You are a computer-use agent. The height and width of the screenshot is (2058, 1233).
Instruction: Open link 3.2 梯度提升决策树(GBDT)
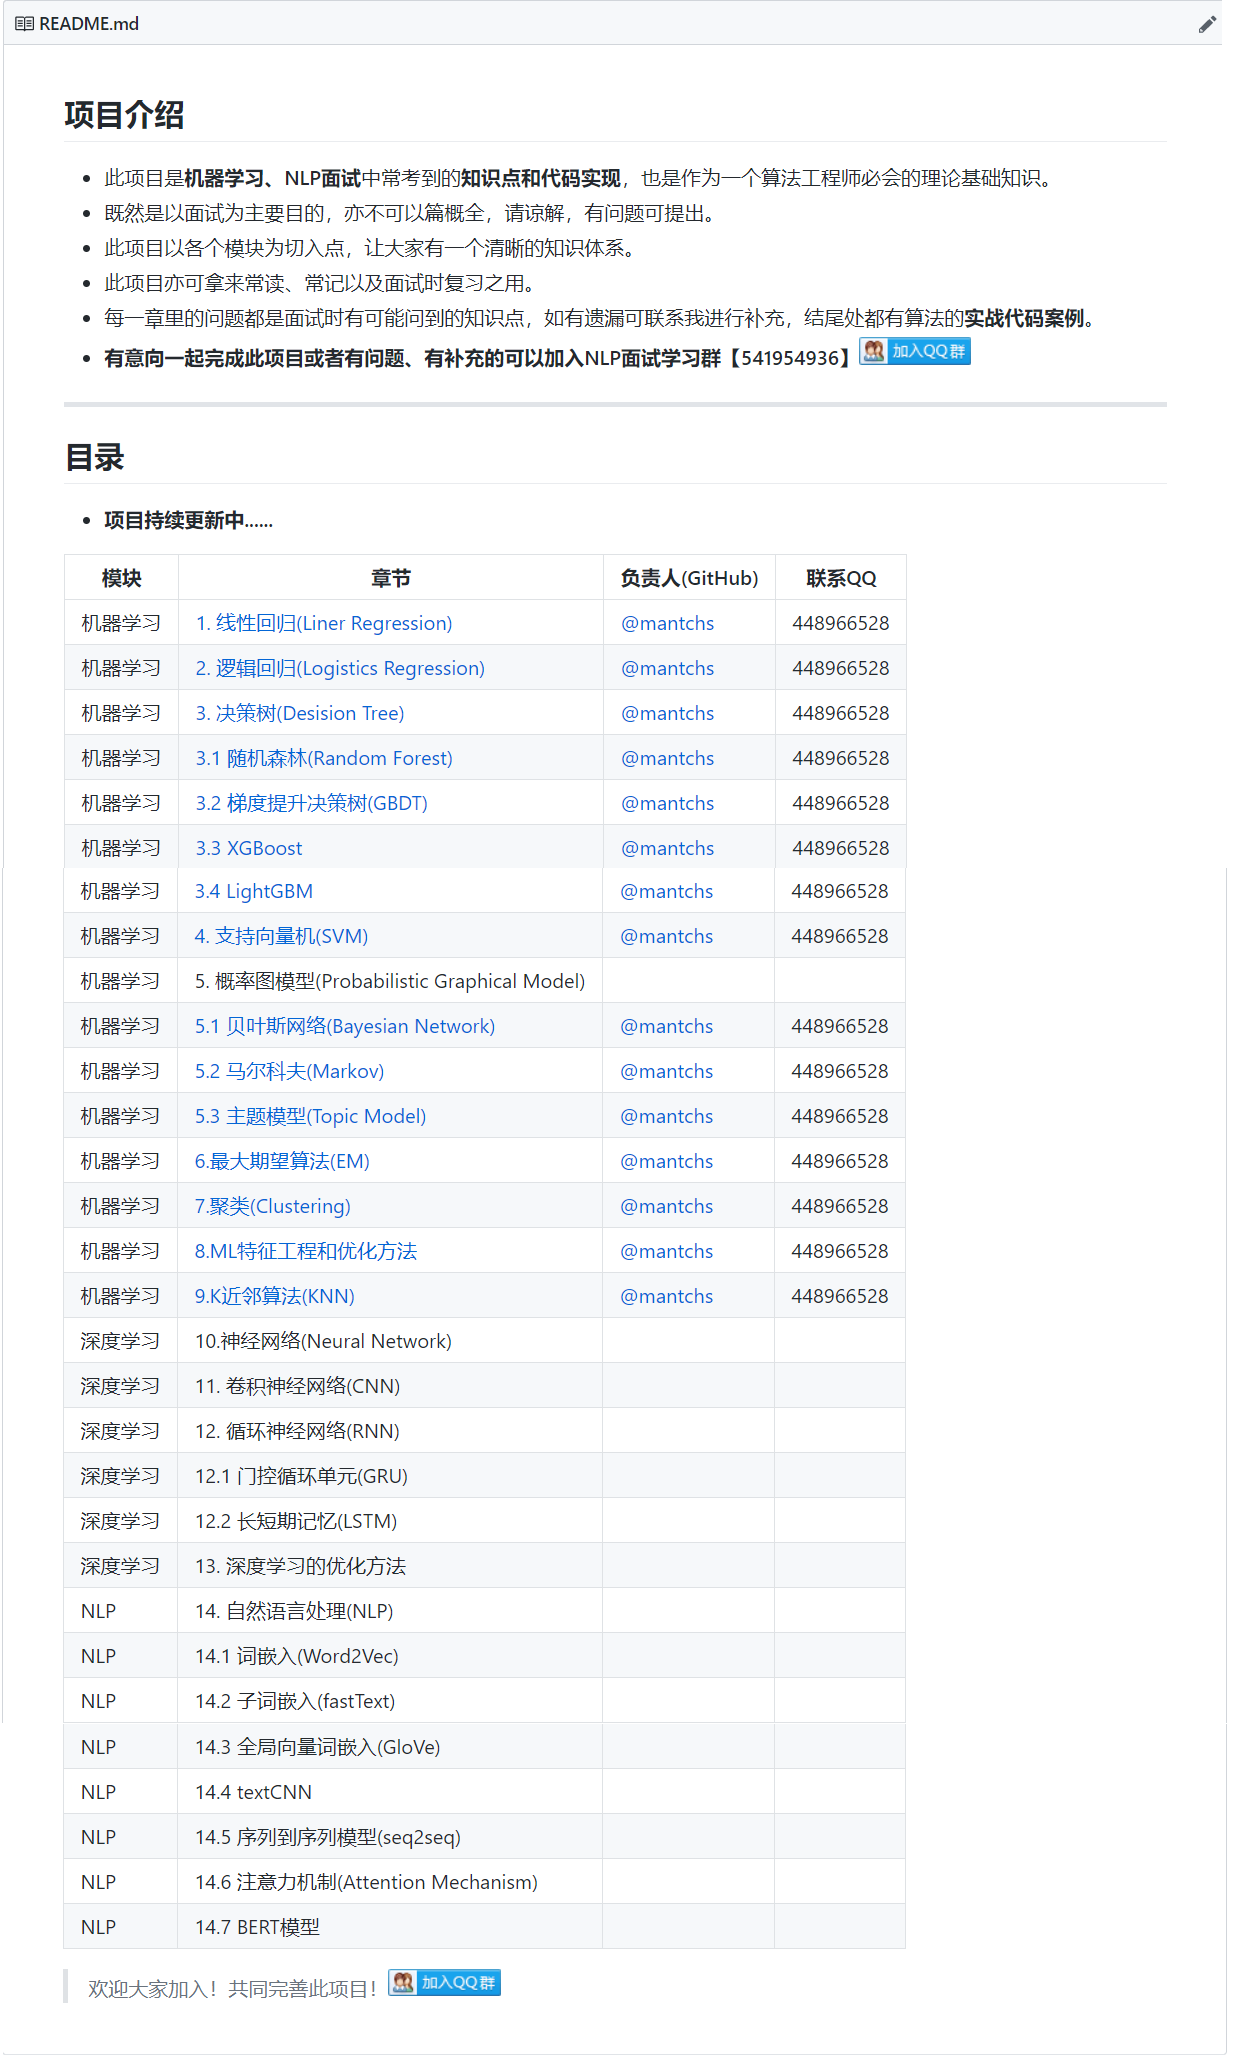tap(312, 803)
